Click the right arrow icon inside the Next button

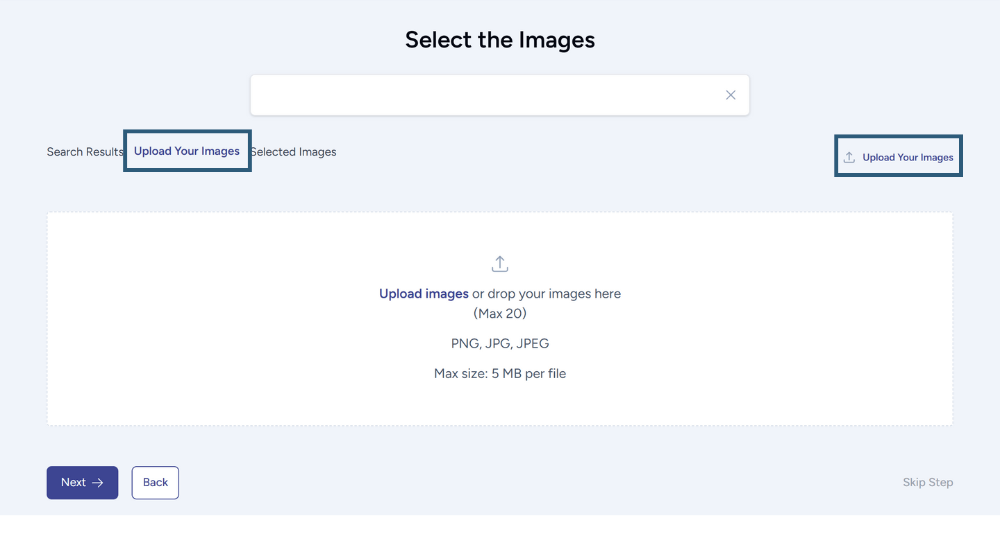pos(98,482)
